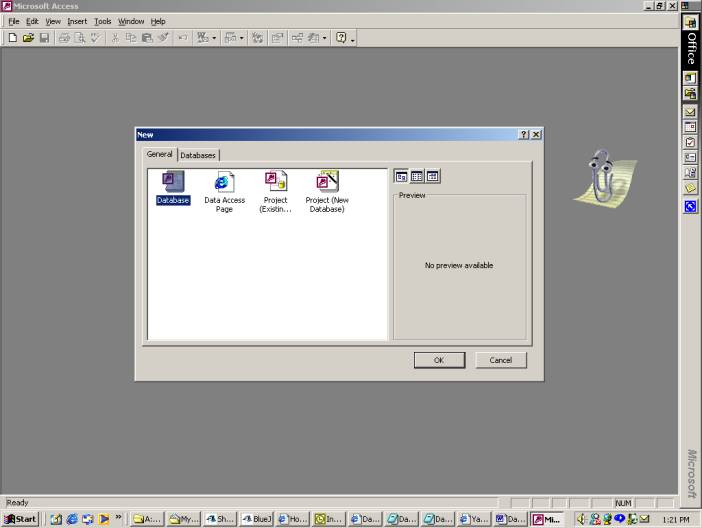Click the Clippy Office Assistant
Image resolution: width=702 pixels, height=528 pixels.
click(x=605, y=180)
